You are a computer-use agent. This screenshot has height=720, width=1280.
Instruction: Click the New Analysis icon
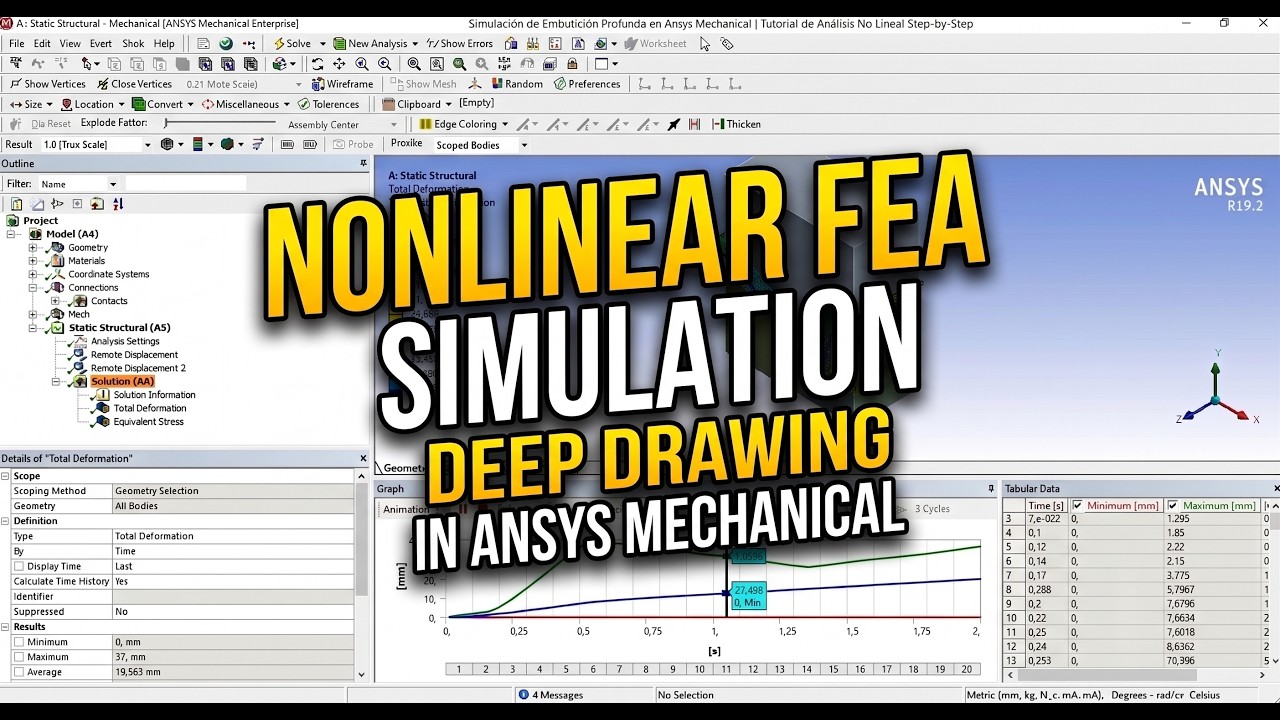tap(339, 44)
